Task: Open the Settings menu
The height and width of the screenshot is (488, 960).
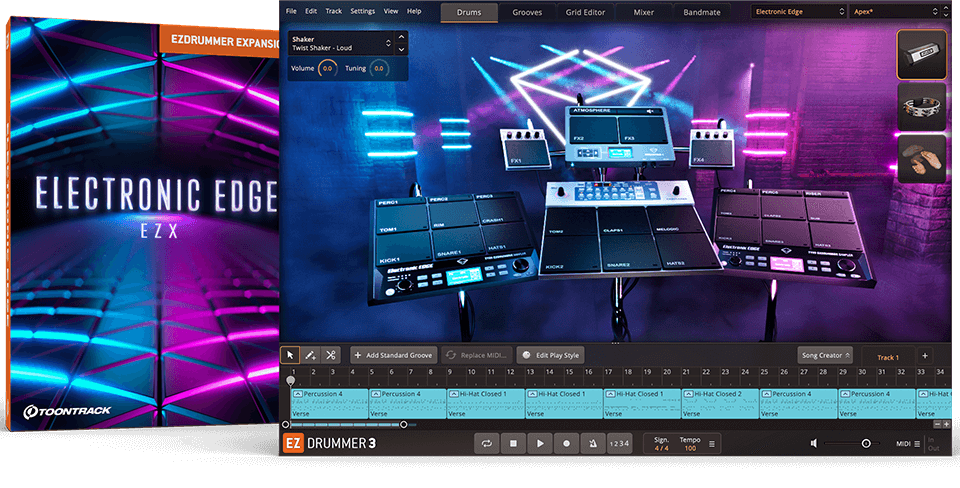Action: tap(363, 11)
